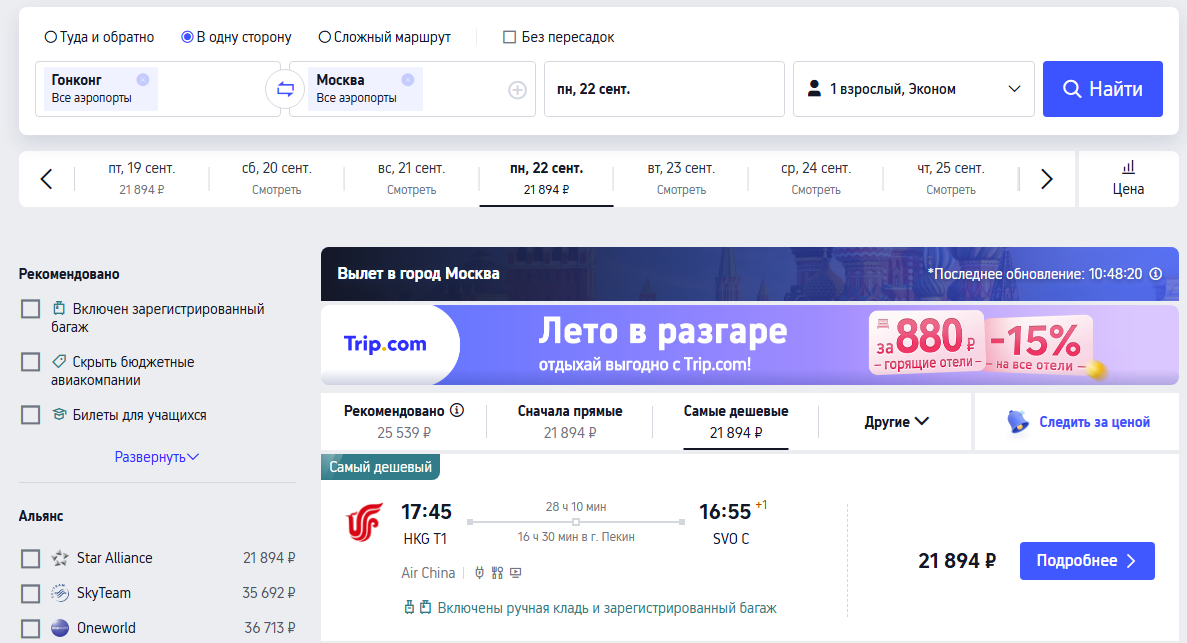
Task: Filter by Star Alliance checkbox
Action: 30,559
